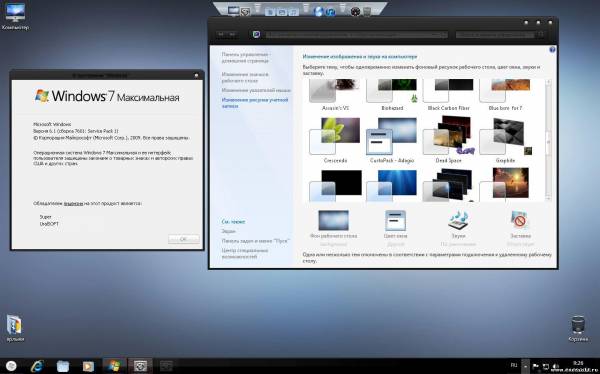Choose the Graphite theme
This screenshot has height=374, width=600.
click(505, 140)
